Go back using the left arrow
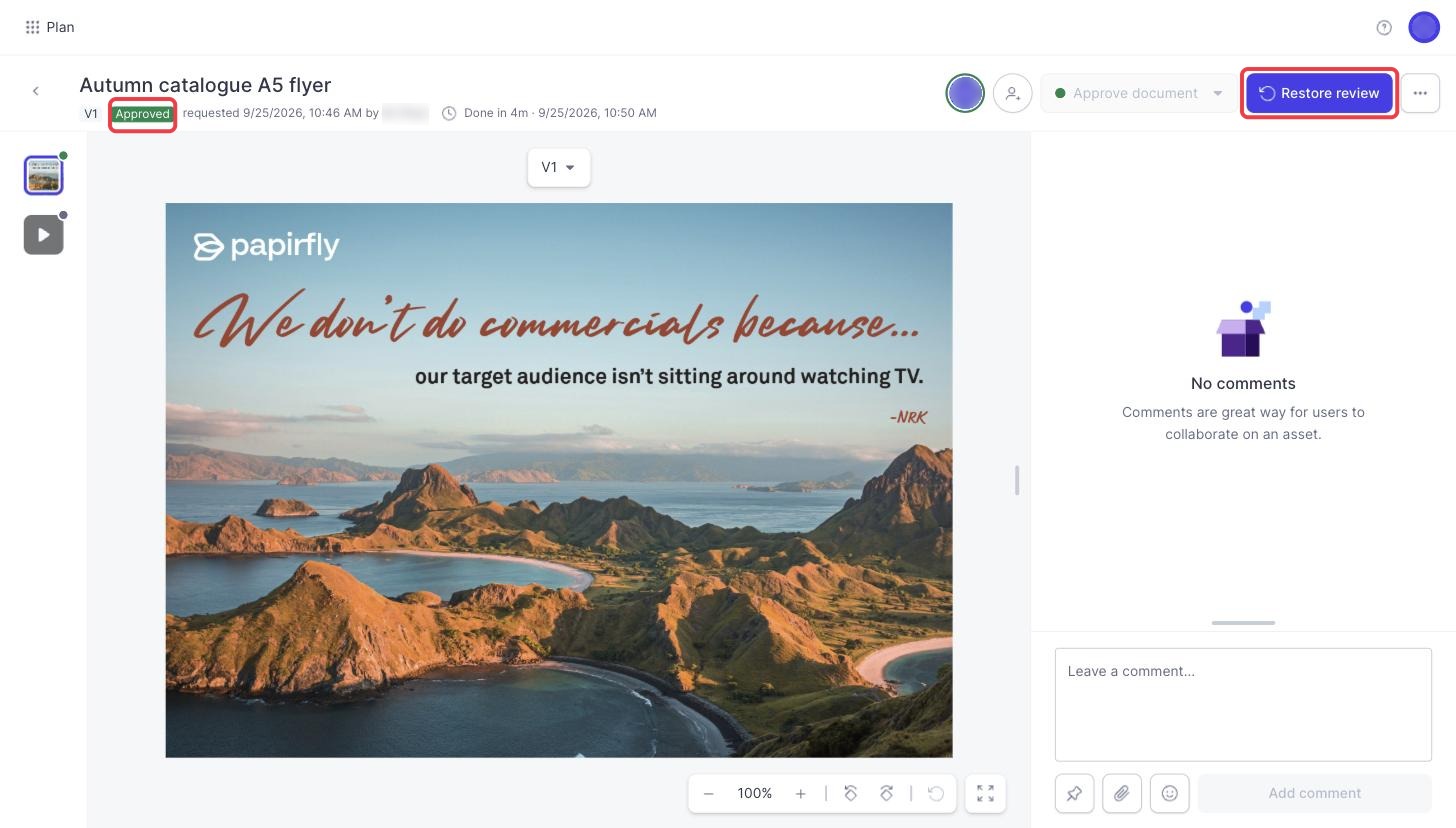The image size is (1456, 828). coord(36,91)
